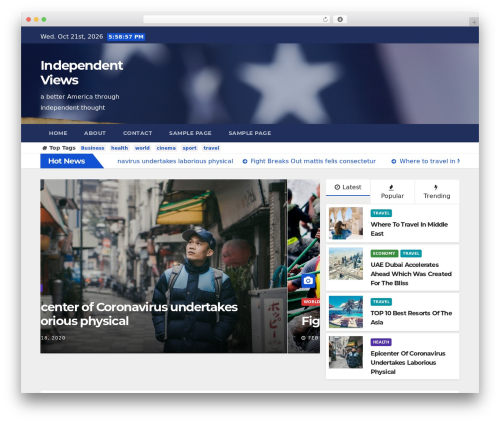Select the cinema tag

click(x=166, y=148)
